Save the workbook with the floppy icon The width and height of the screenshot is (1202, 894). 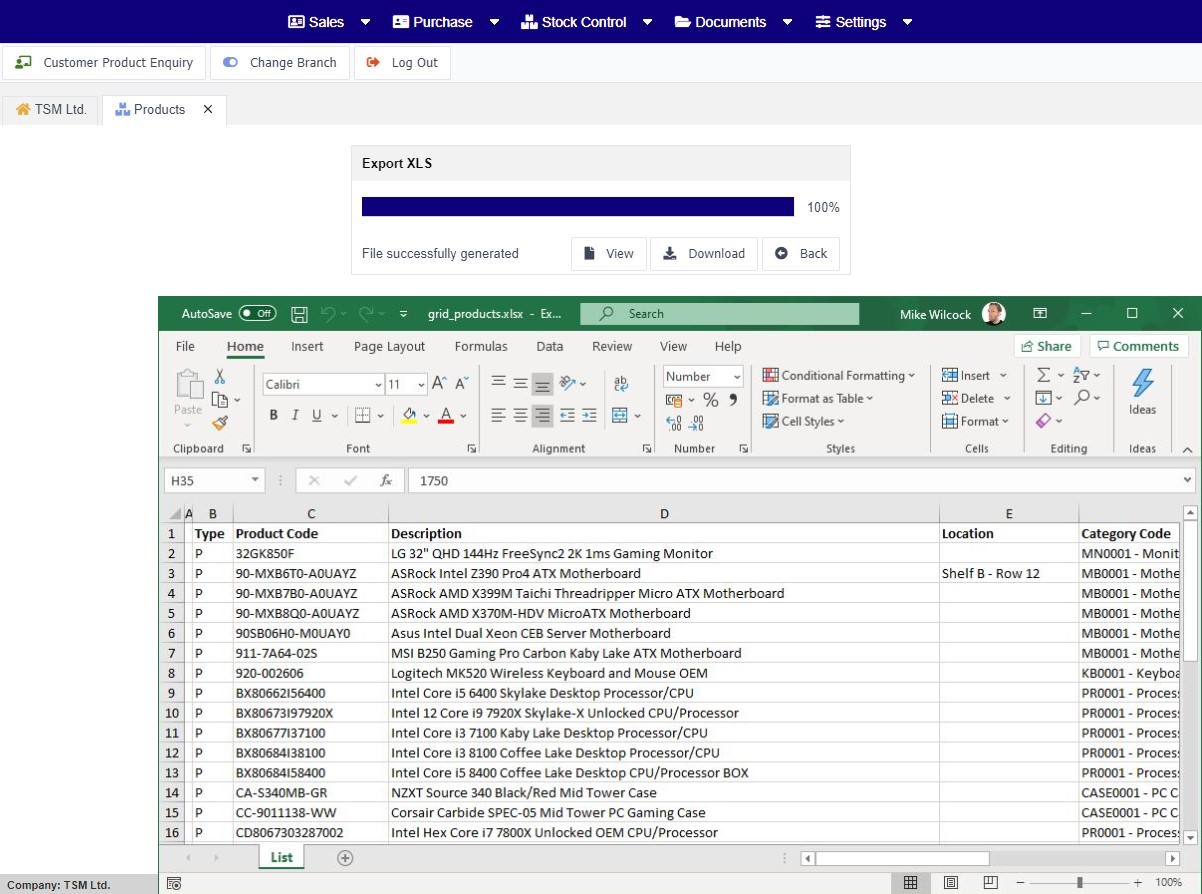tap(299, 314)
